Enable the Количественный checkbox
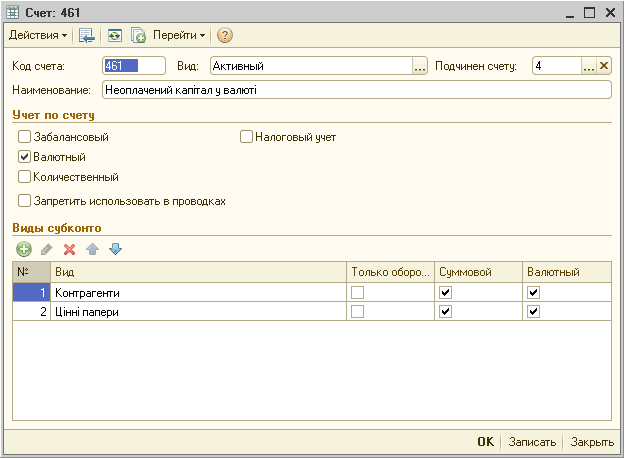This screenshot has height=458, width=624. tap(24, 177)
